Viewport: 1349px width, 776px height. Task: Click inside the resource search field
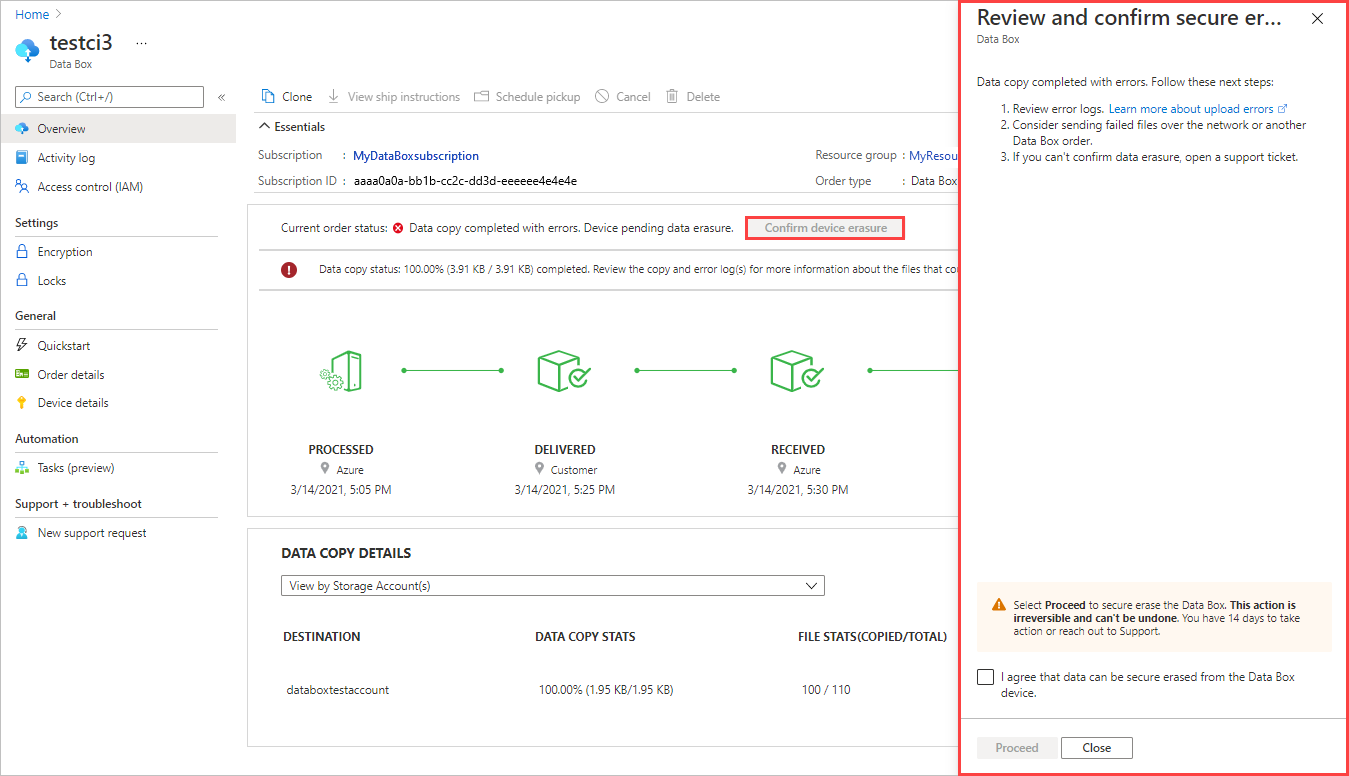(x=108, y=97)
